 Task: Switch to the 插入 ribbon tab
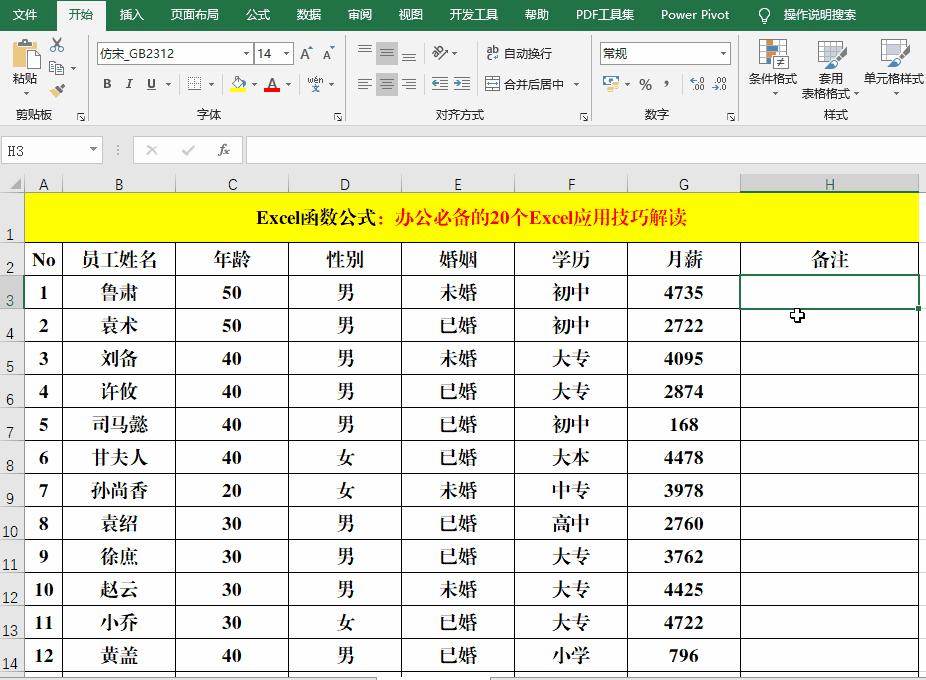click(x=132, y=15)
